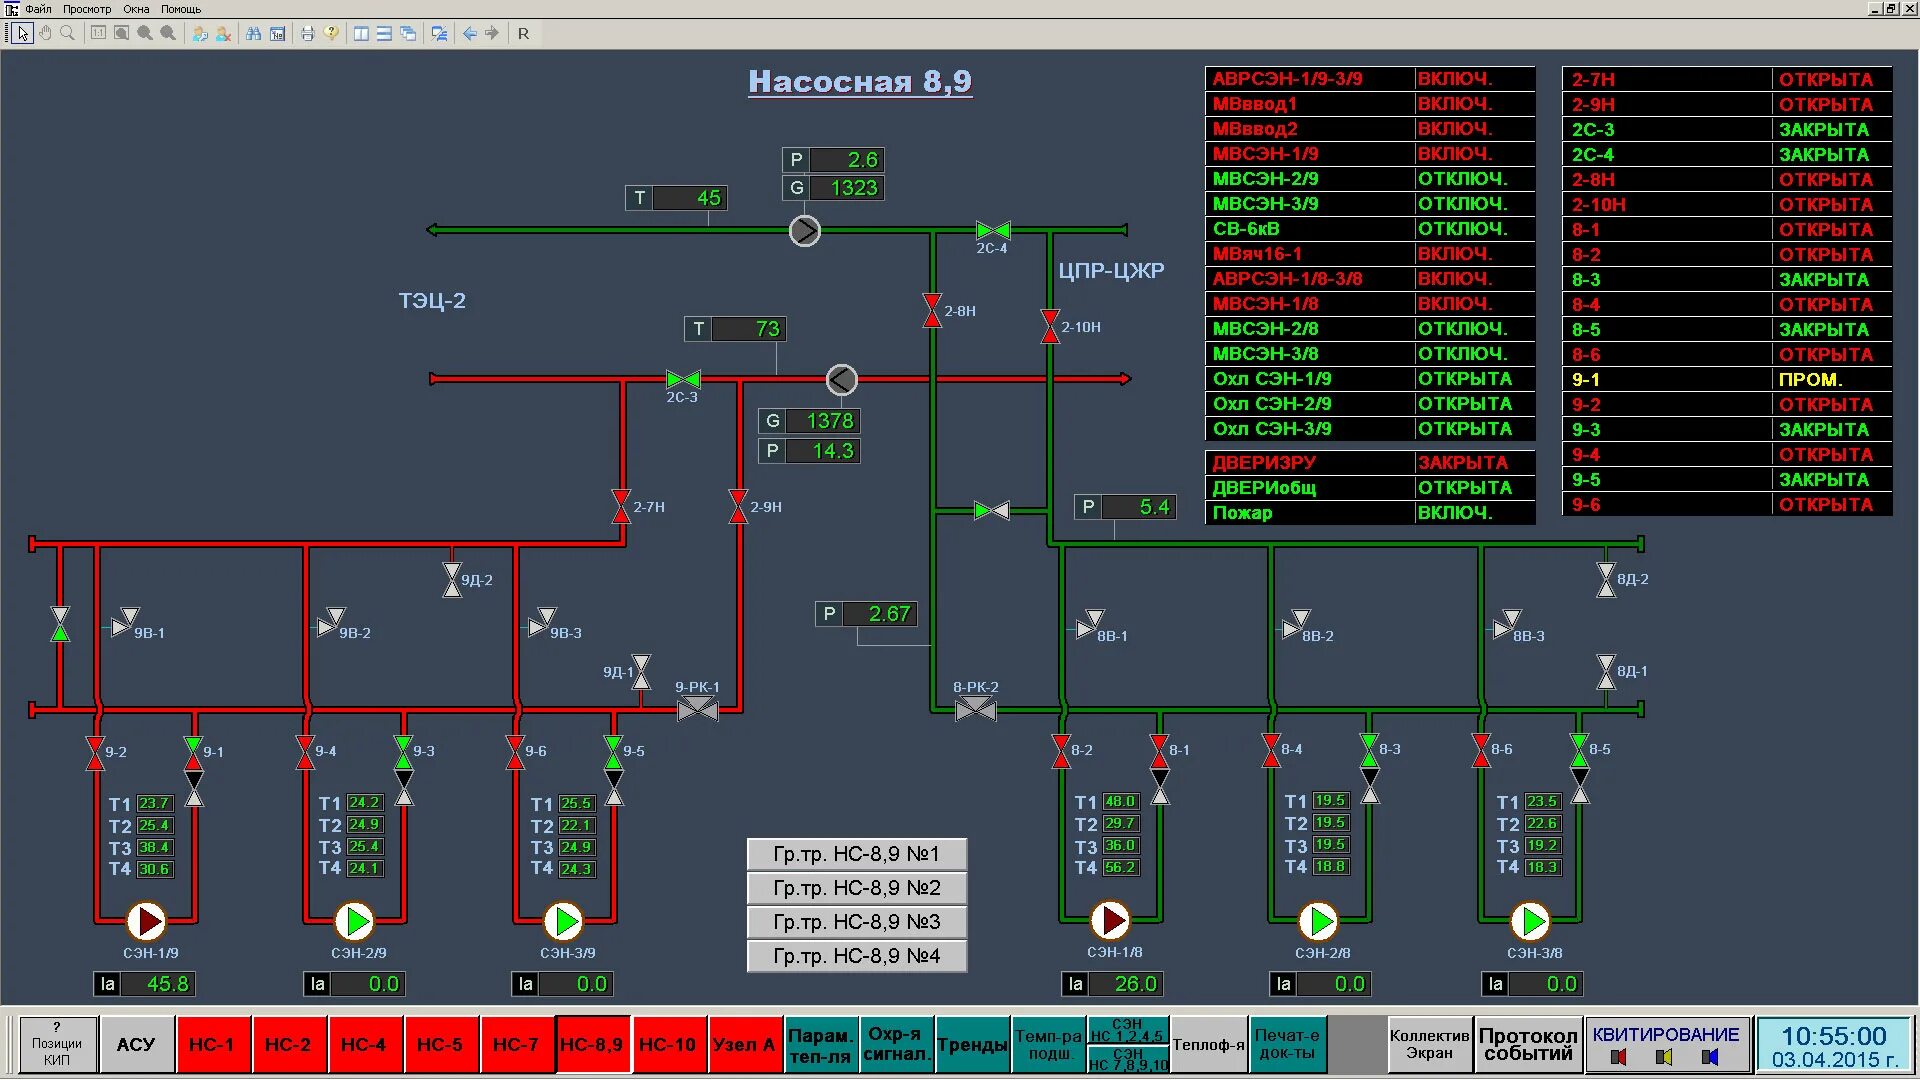Select the hand pan tool
Viewport: 1920px width, 1080px height.
tap(45, 33)
